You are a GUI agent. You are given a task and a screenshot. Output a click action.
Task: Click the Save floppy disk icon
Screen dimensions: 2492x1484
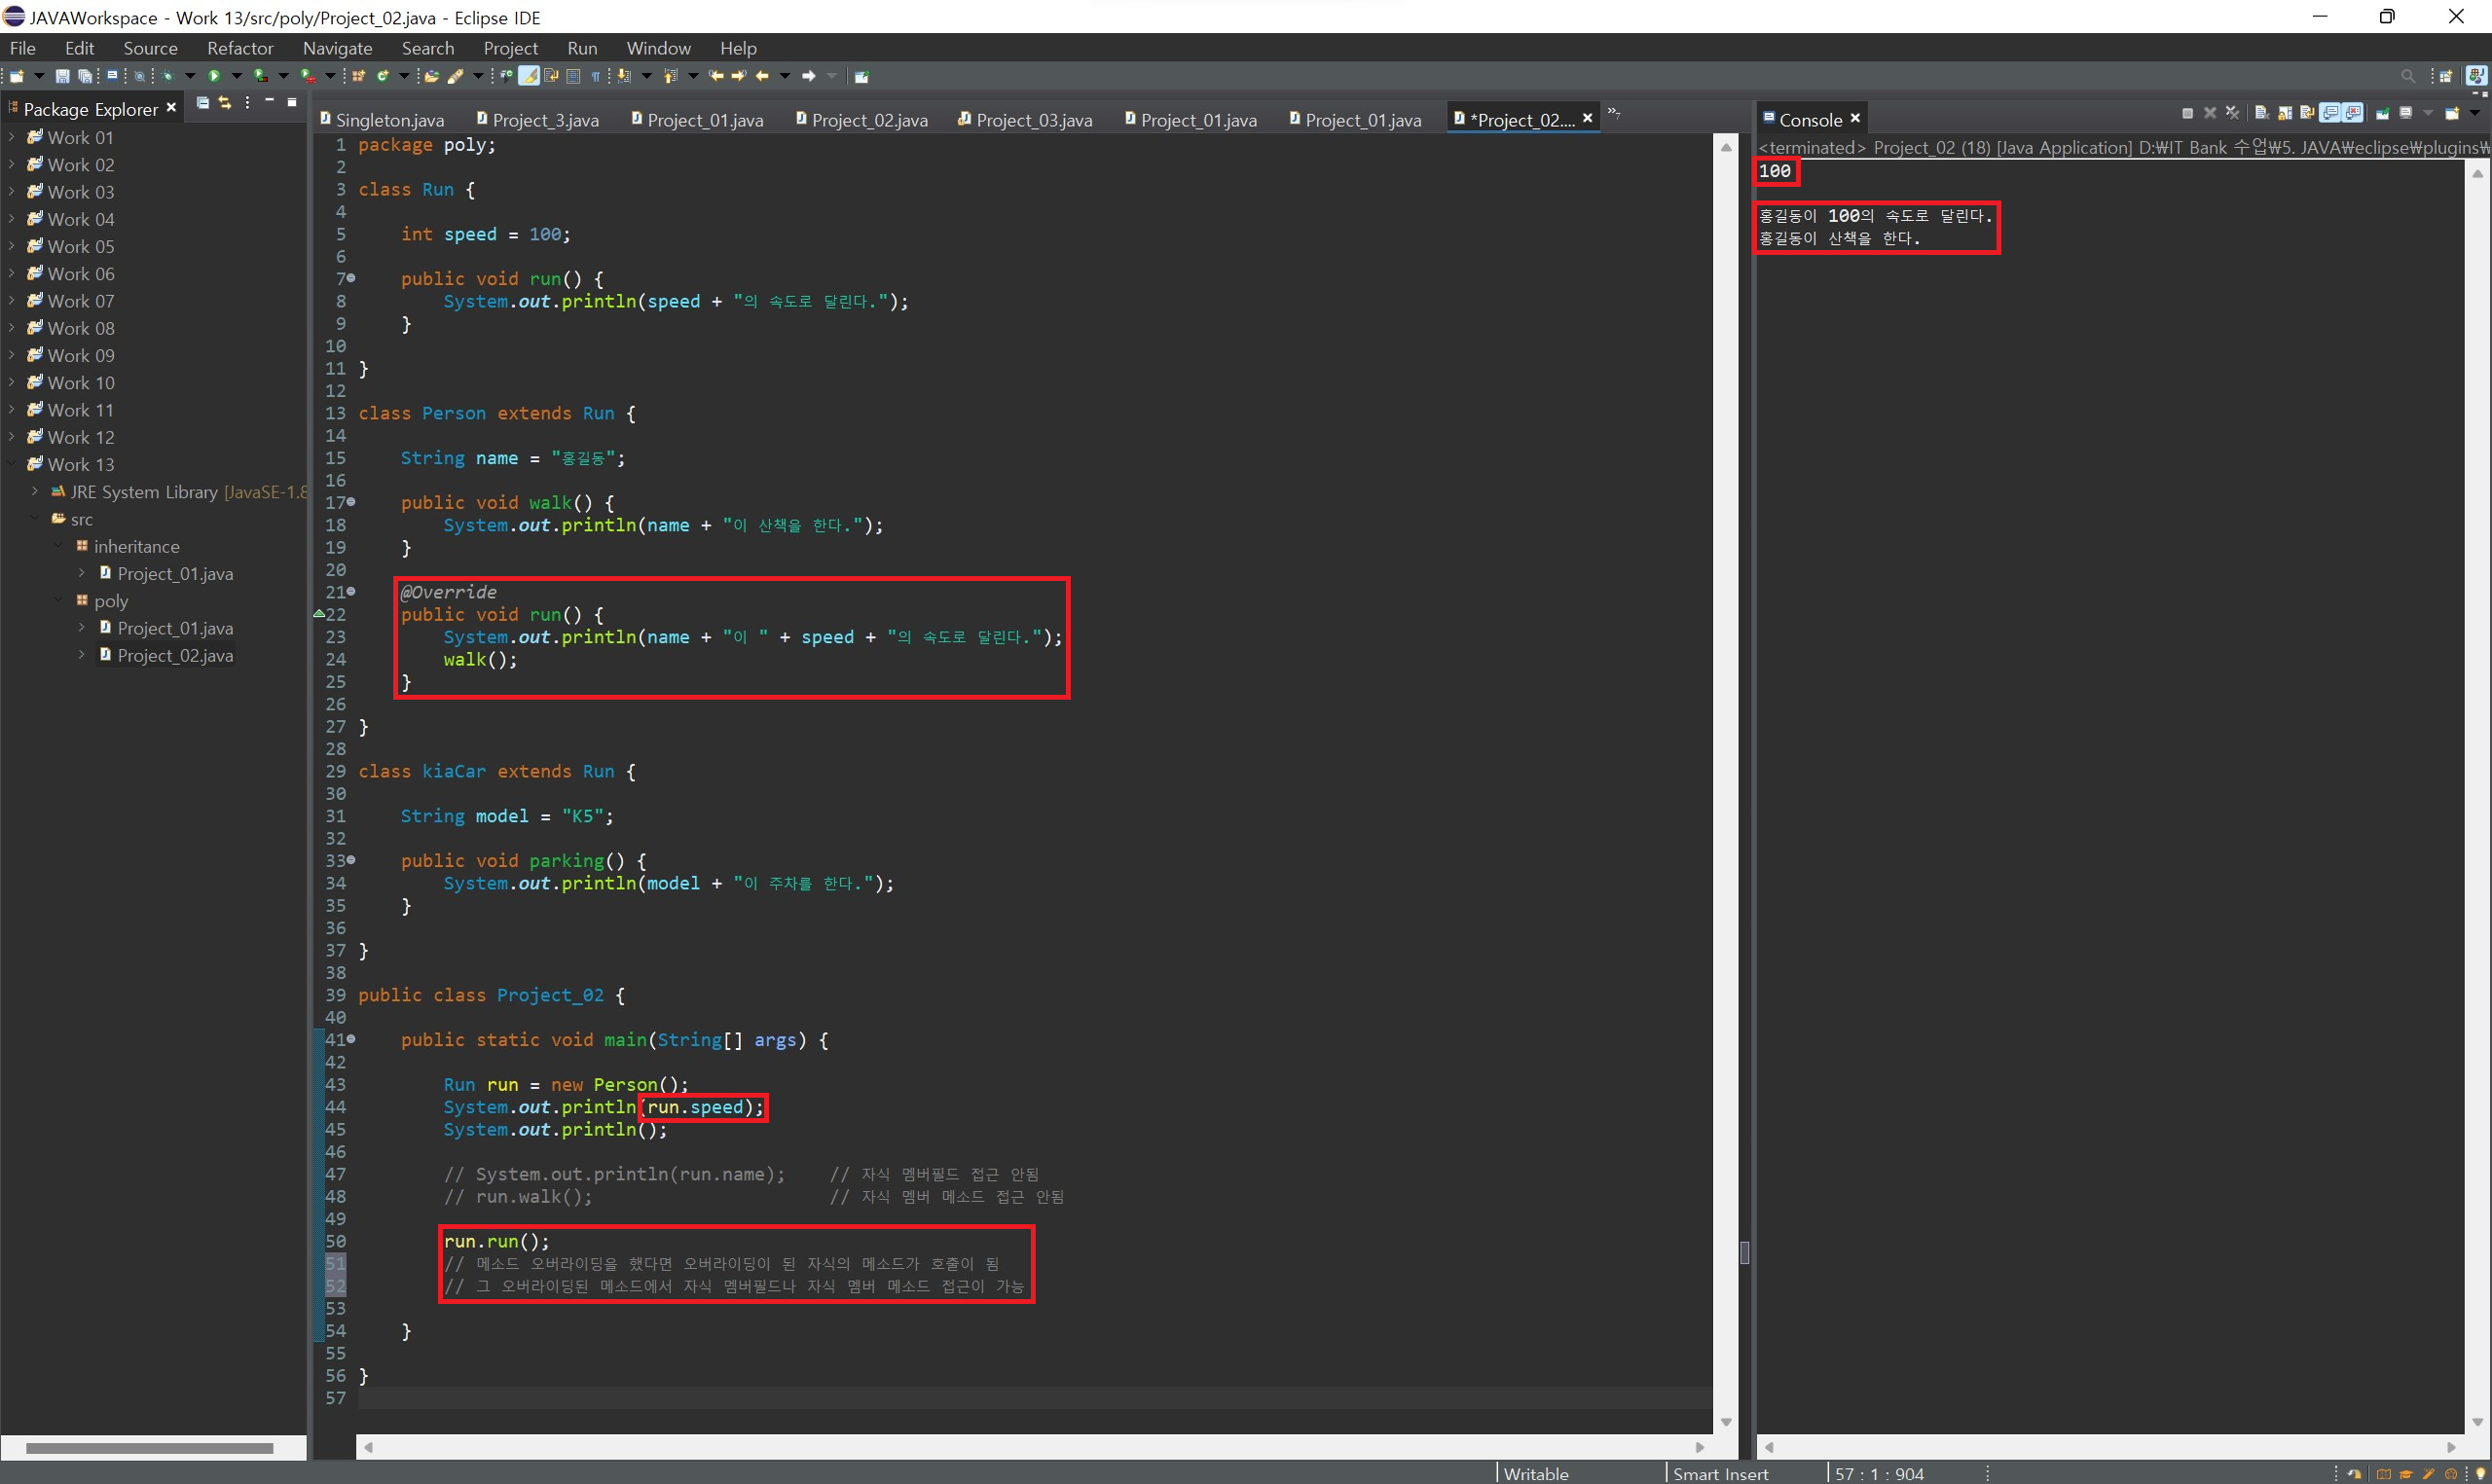click(62, 76)
